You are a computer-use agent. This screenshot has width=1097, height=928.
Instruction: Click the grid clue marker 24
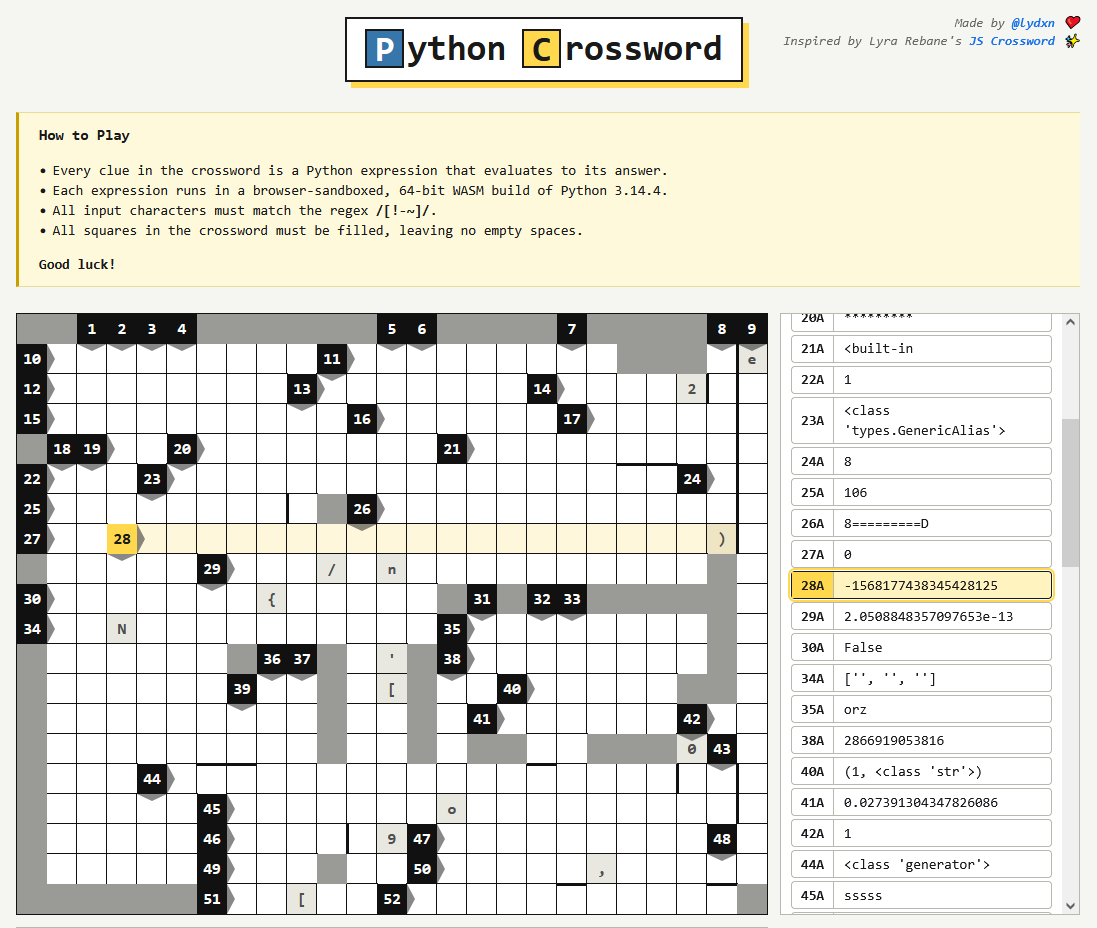pyautogui.click(x=692, y=479)
